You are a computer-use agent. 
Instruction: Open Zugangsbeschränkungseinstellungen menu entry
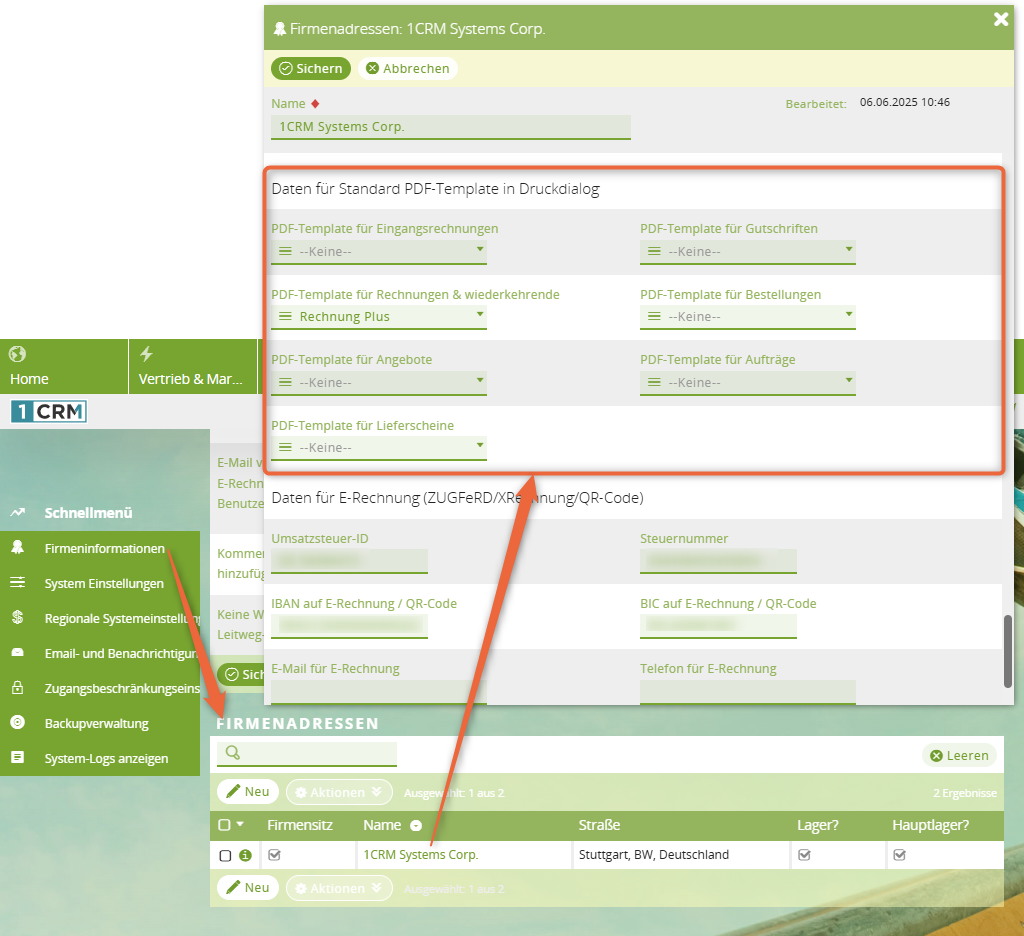tap(122, 688)
